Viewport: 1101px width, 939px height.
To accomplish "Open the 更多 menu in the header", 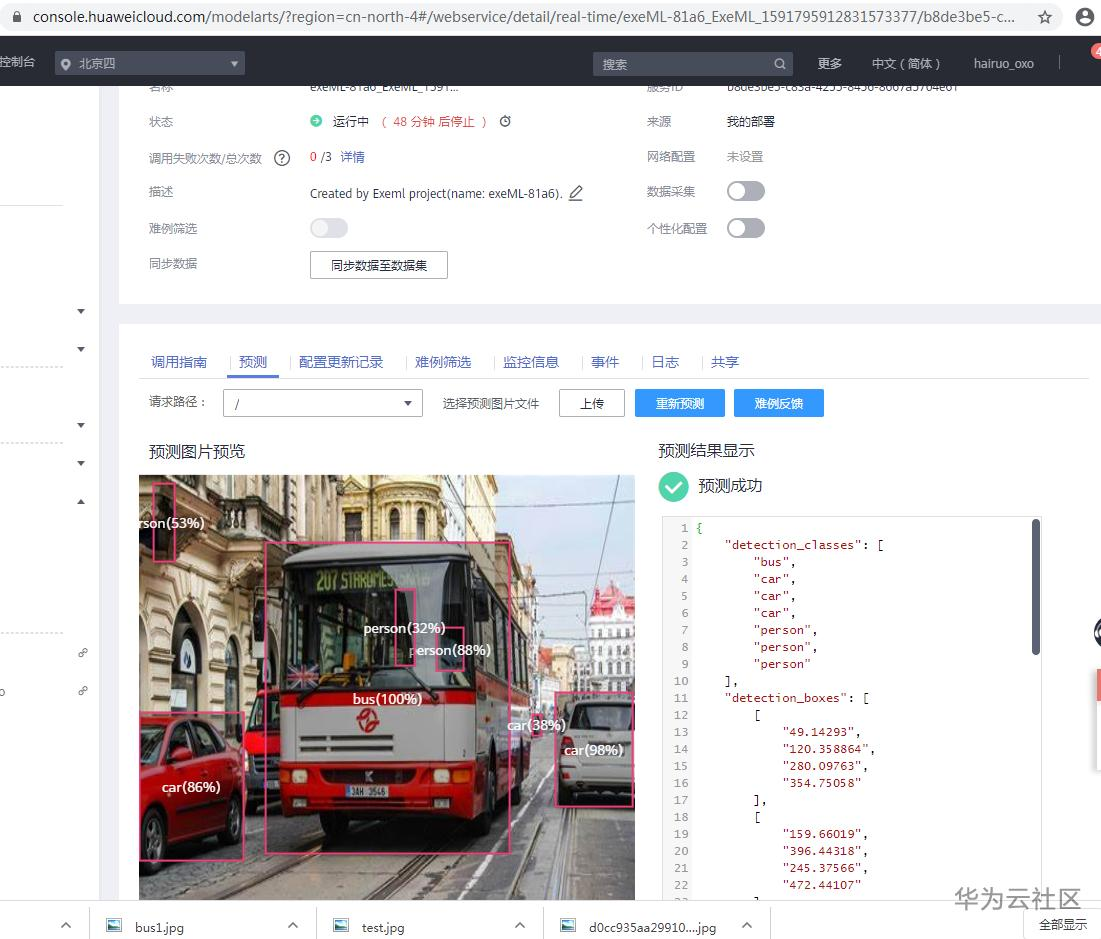I will (x=829, y=64).
